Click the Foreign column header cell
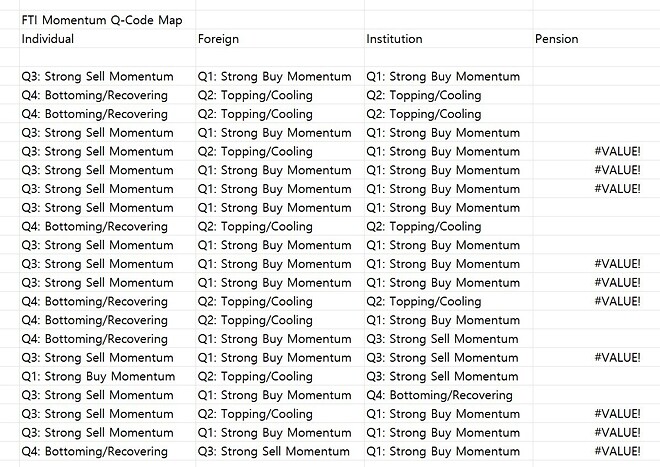Viewport: 660px width, 467px height. (x=218, y=39)
